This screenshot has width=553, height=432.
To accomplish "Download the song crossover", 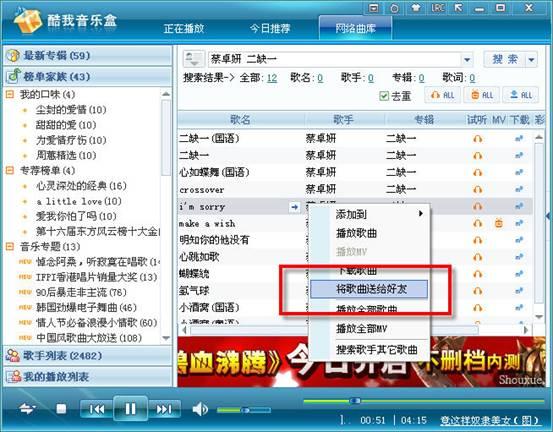I will coord(519,190).
